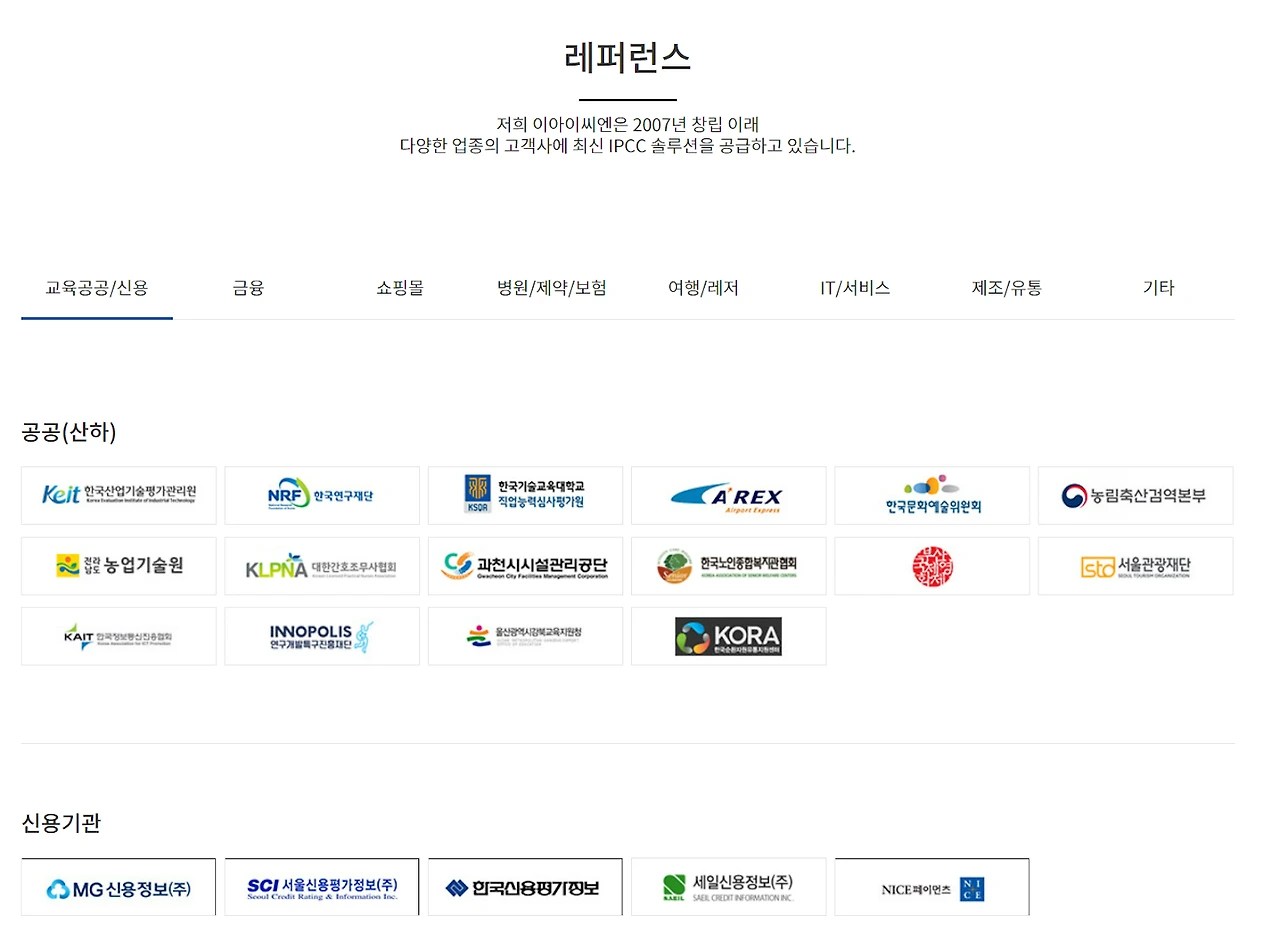This screenshot has height=948, width=1280.
Task: Switch to the 여행/레저 tab
Action: (x=703, y=288)
